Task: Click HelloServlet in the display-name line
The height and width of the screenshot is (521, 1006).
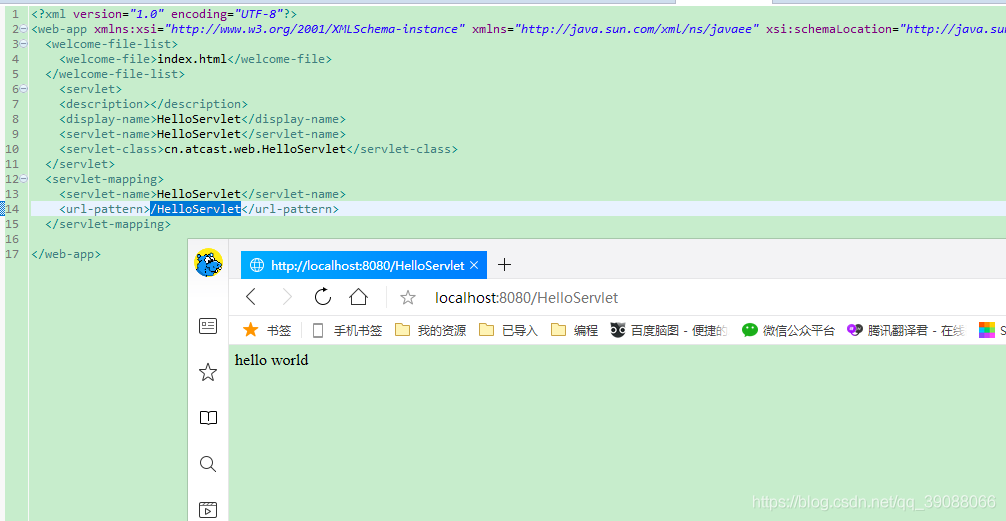Action: pyautogui.click(x=199, y=119)
